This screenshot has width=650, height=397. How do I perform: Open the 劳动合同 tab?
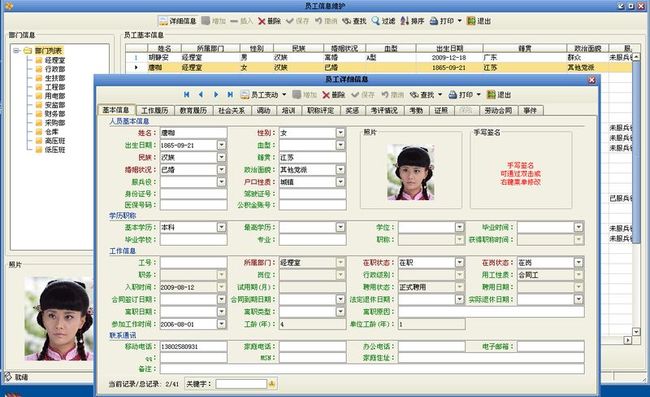tap(498, 110)
